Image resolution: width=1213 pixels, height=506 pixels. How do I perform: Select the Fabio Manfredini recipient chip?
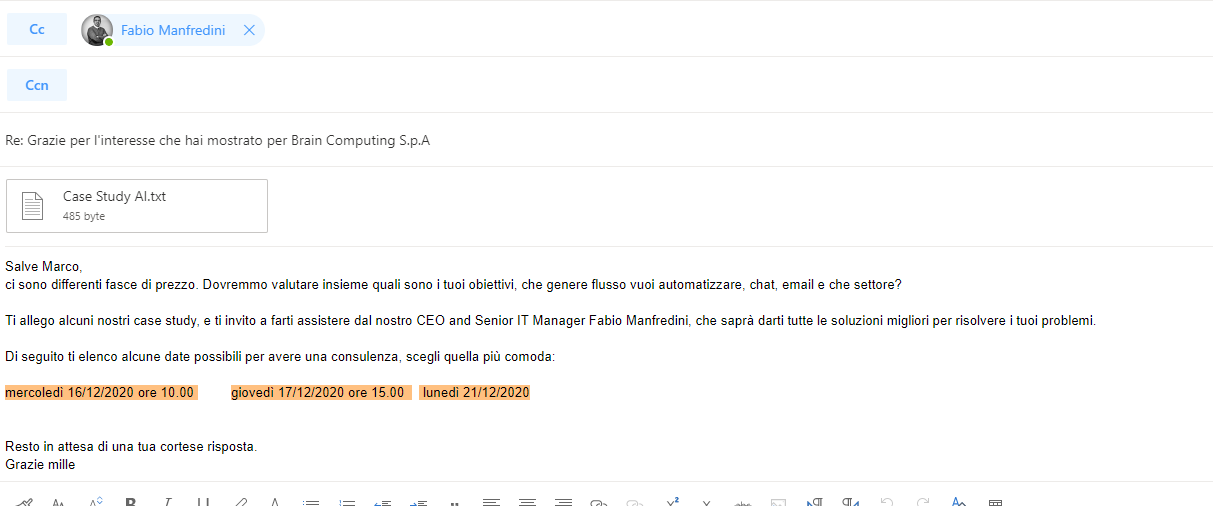172,30
